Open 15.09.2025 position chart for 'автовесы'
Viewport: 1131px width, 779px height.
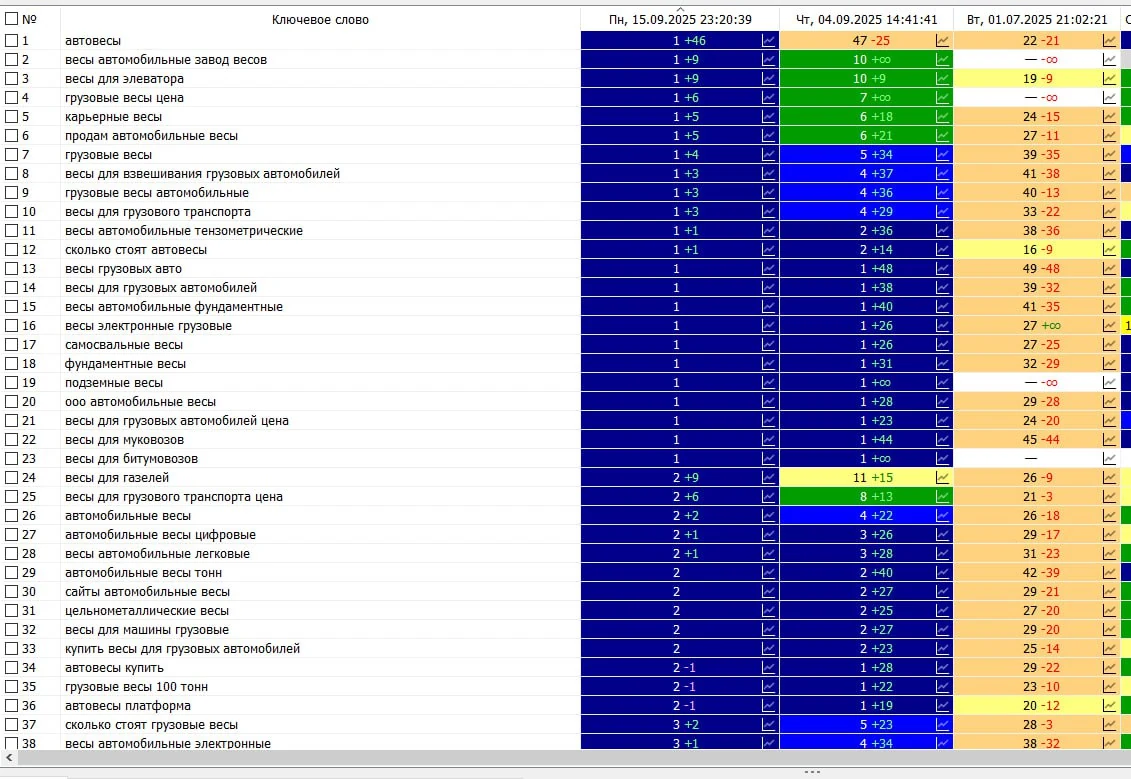point(768,41)
